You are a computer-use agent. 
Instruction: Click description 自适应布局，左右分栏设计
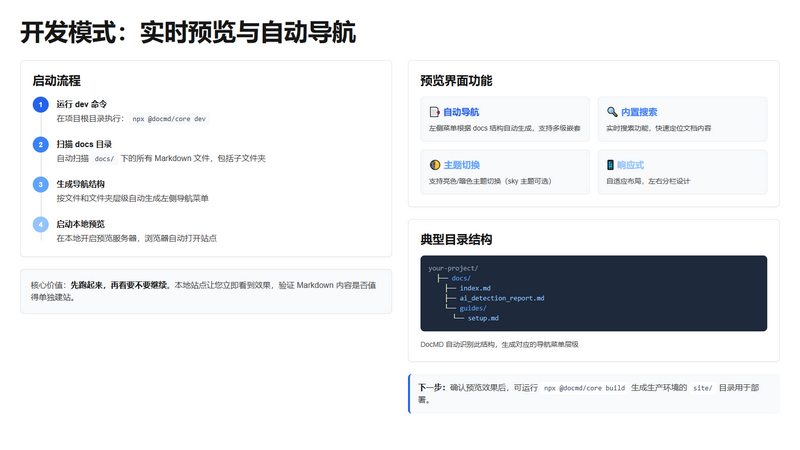[648, 181]
